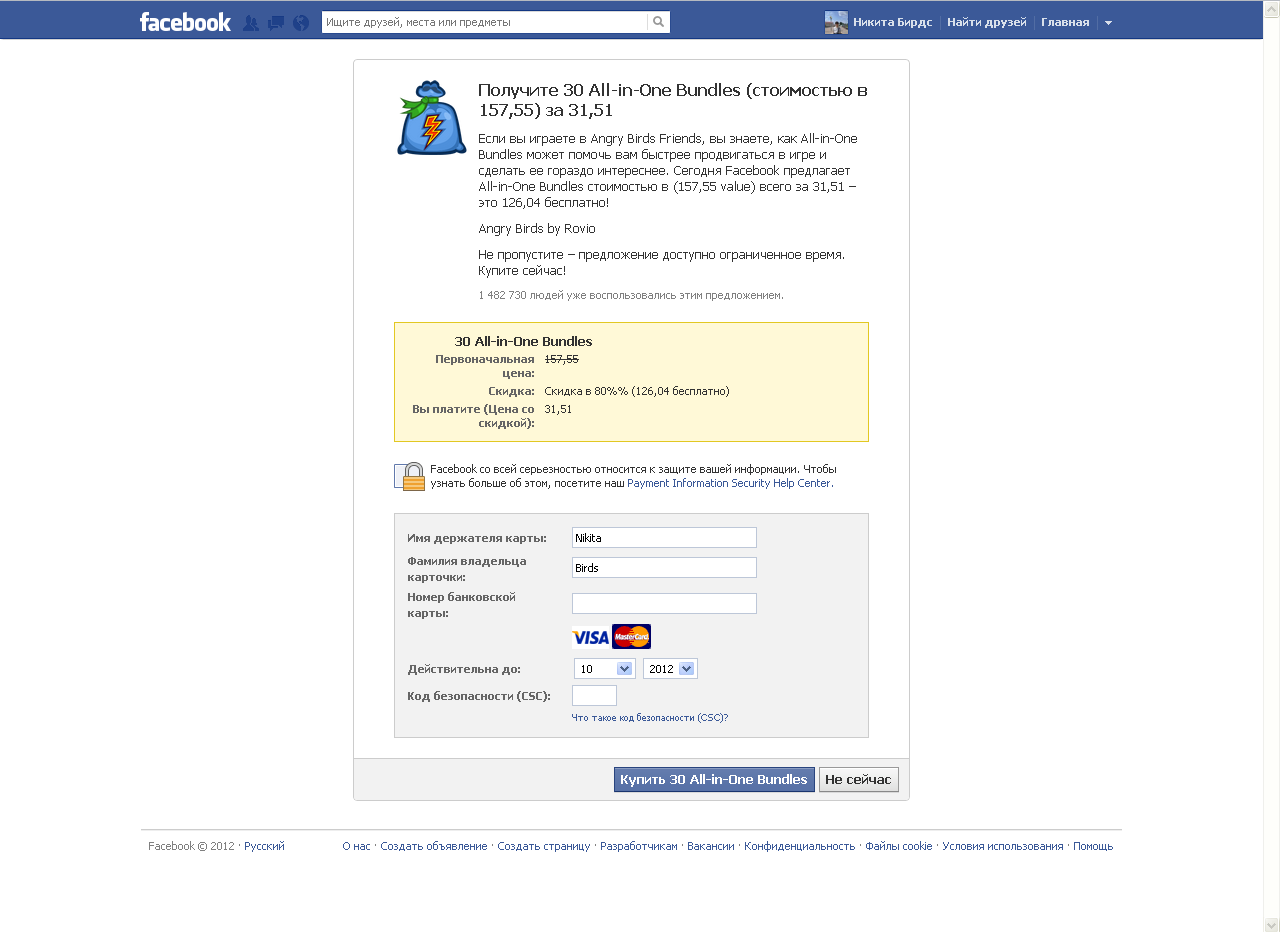Click the security code CSC field
This screenshot has width=1280, height=932.
point(594,696)
